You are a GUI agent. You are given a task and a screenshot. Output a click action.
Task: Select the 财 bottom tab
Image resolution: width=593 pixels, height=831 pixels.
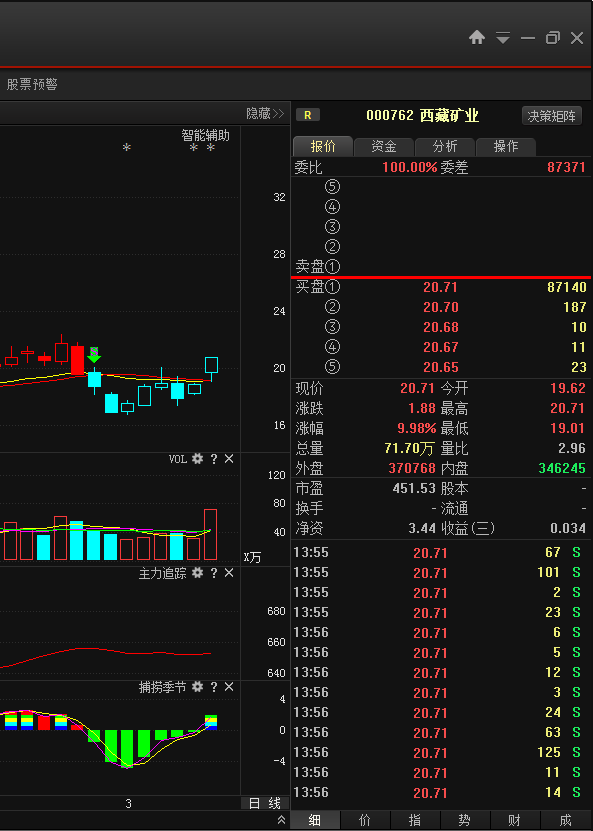(515, 820)
